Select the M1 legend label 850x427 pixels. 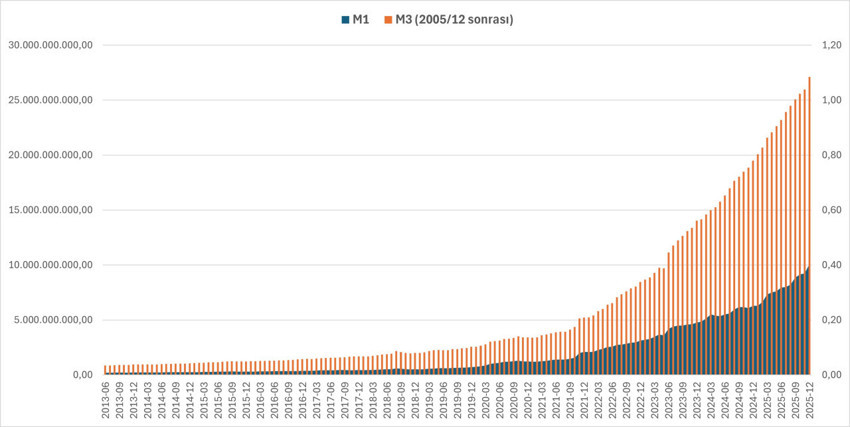(360, 20)
